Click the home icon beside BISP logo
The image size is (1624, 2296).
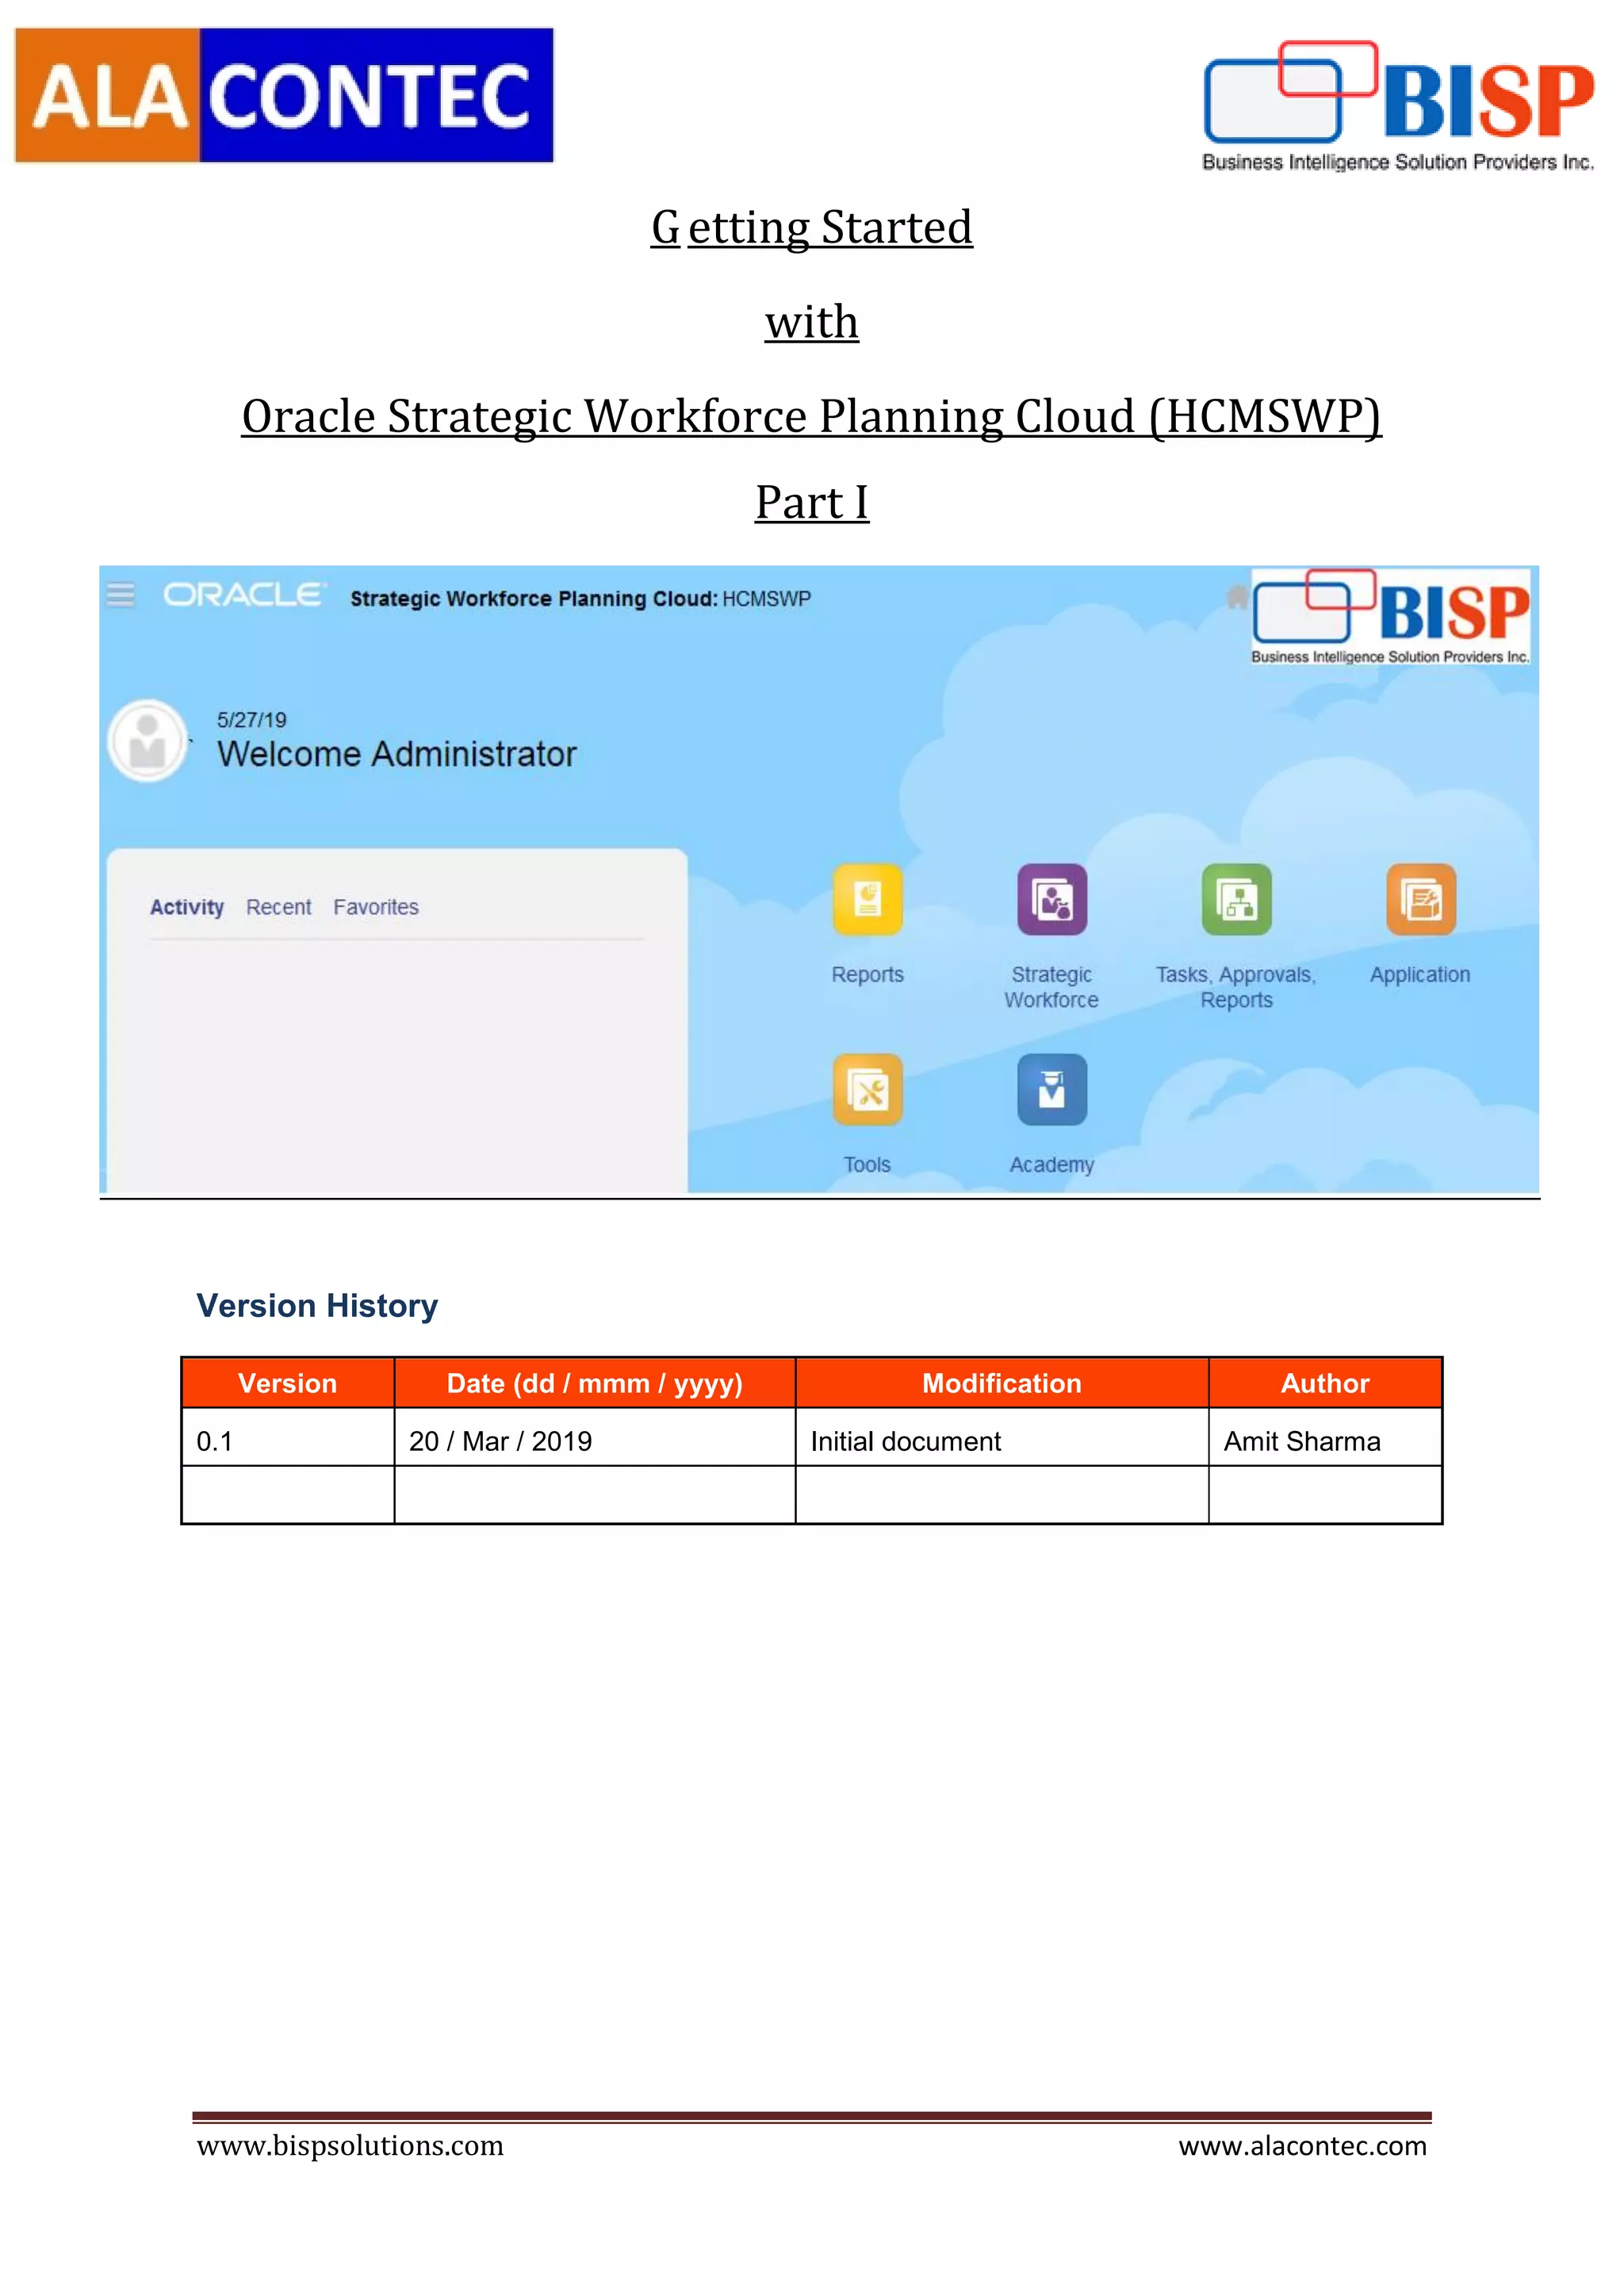(1237, 597)
